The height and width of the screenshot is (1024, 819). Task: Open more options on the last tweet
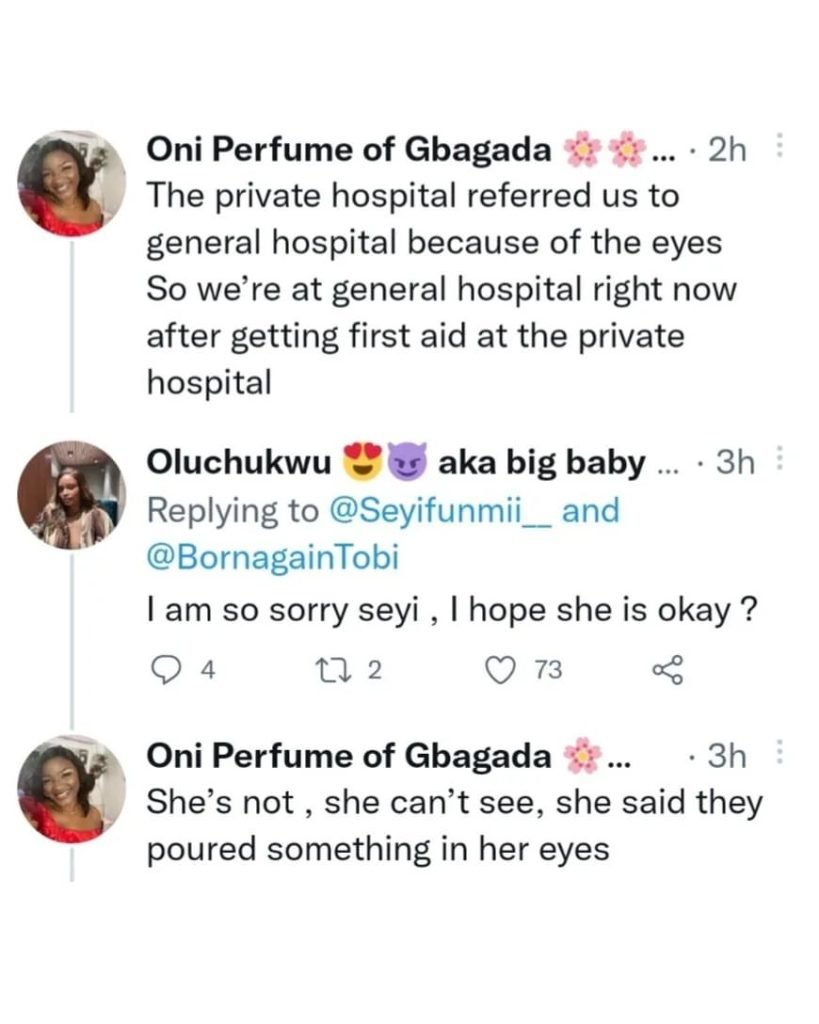(778, 752)
